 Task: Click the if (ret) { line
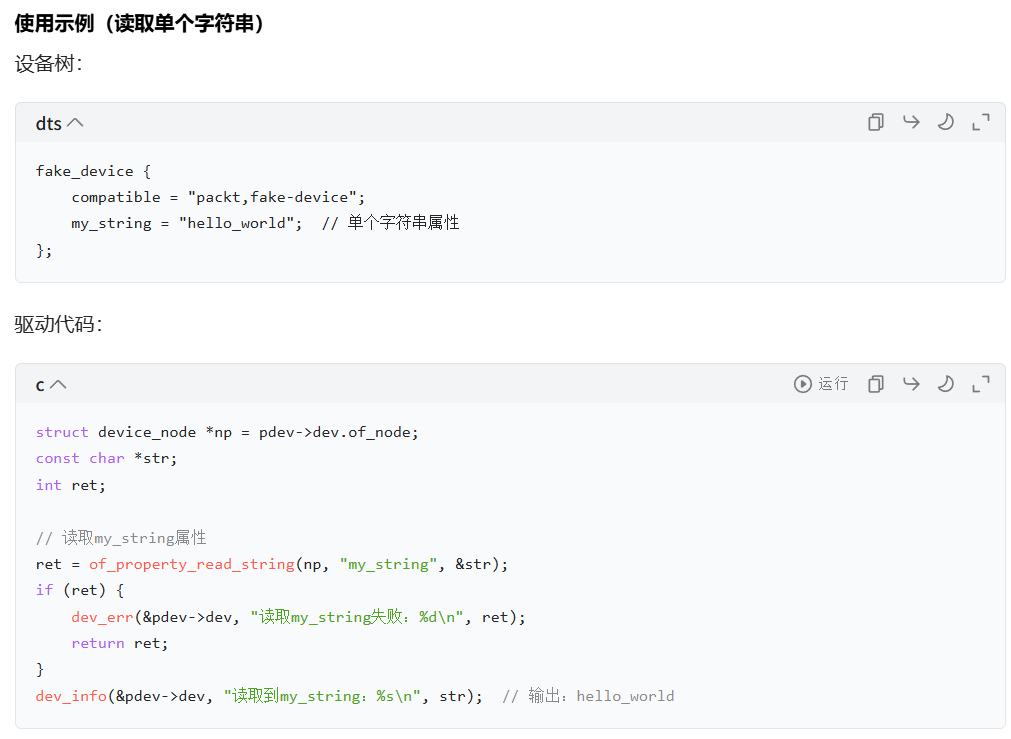pyautogui.click(x=80, y=590)
